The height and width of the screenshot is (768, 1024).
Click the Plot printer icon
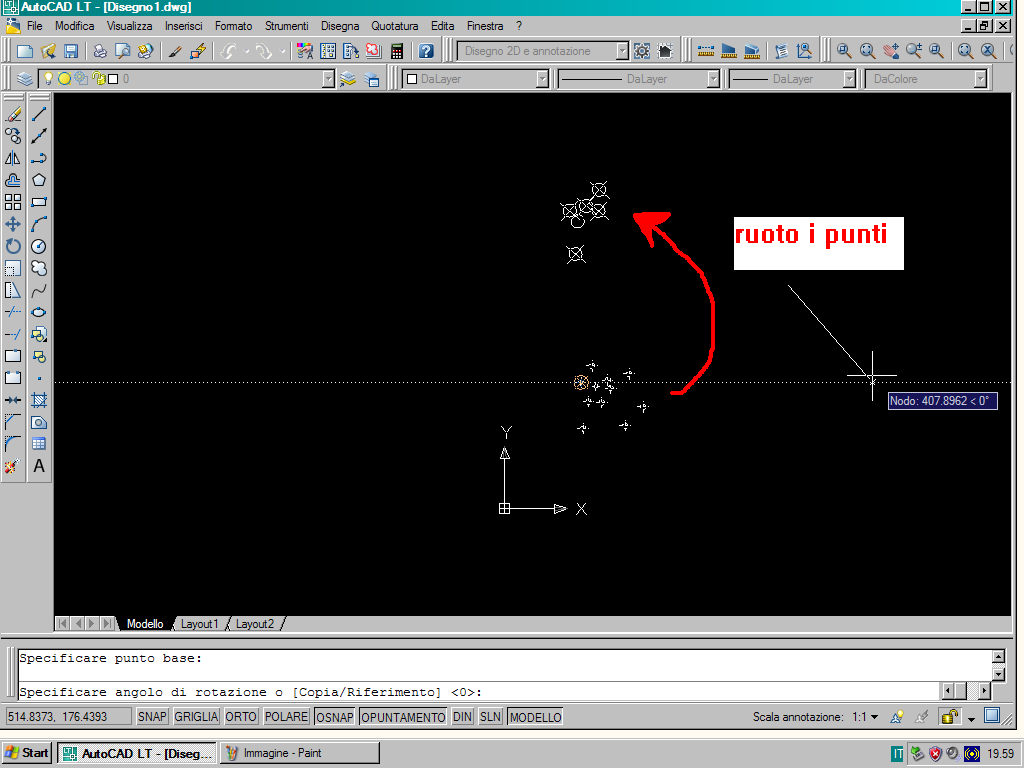pos(100,51)
